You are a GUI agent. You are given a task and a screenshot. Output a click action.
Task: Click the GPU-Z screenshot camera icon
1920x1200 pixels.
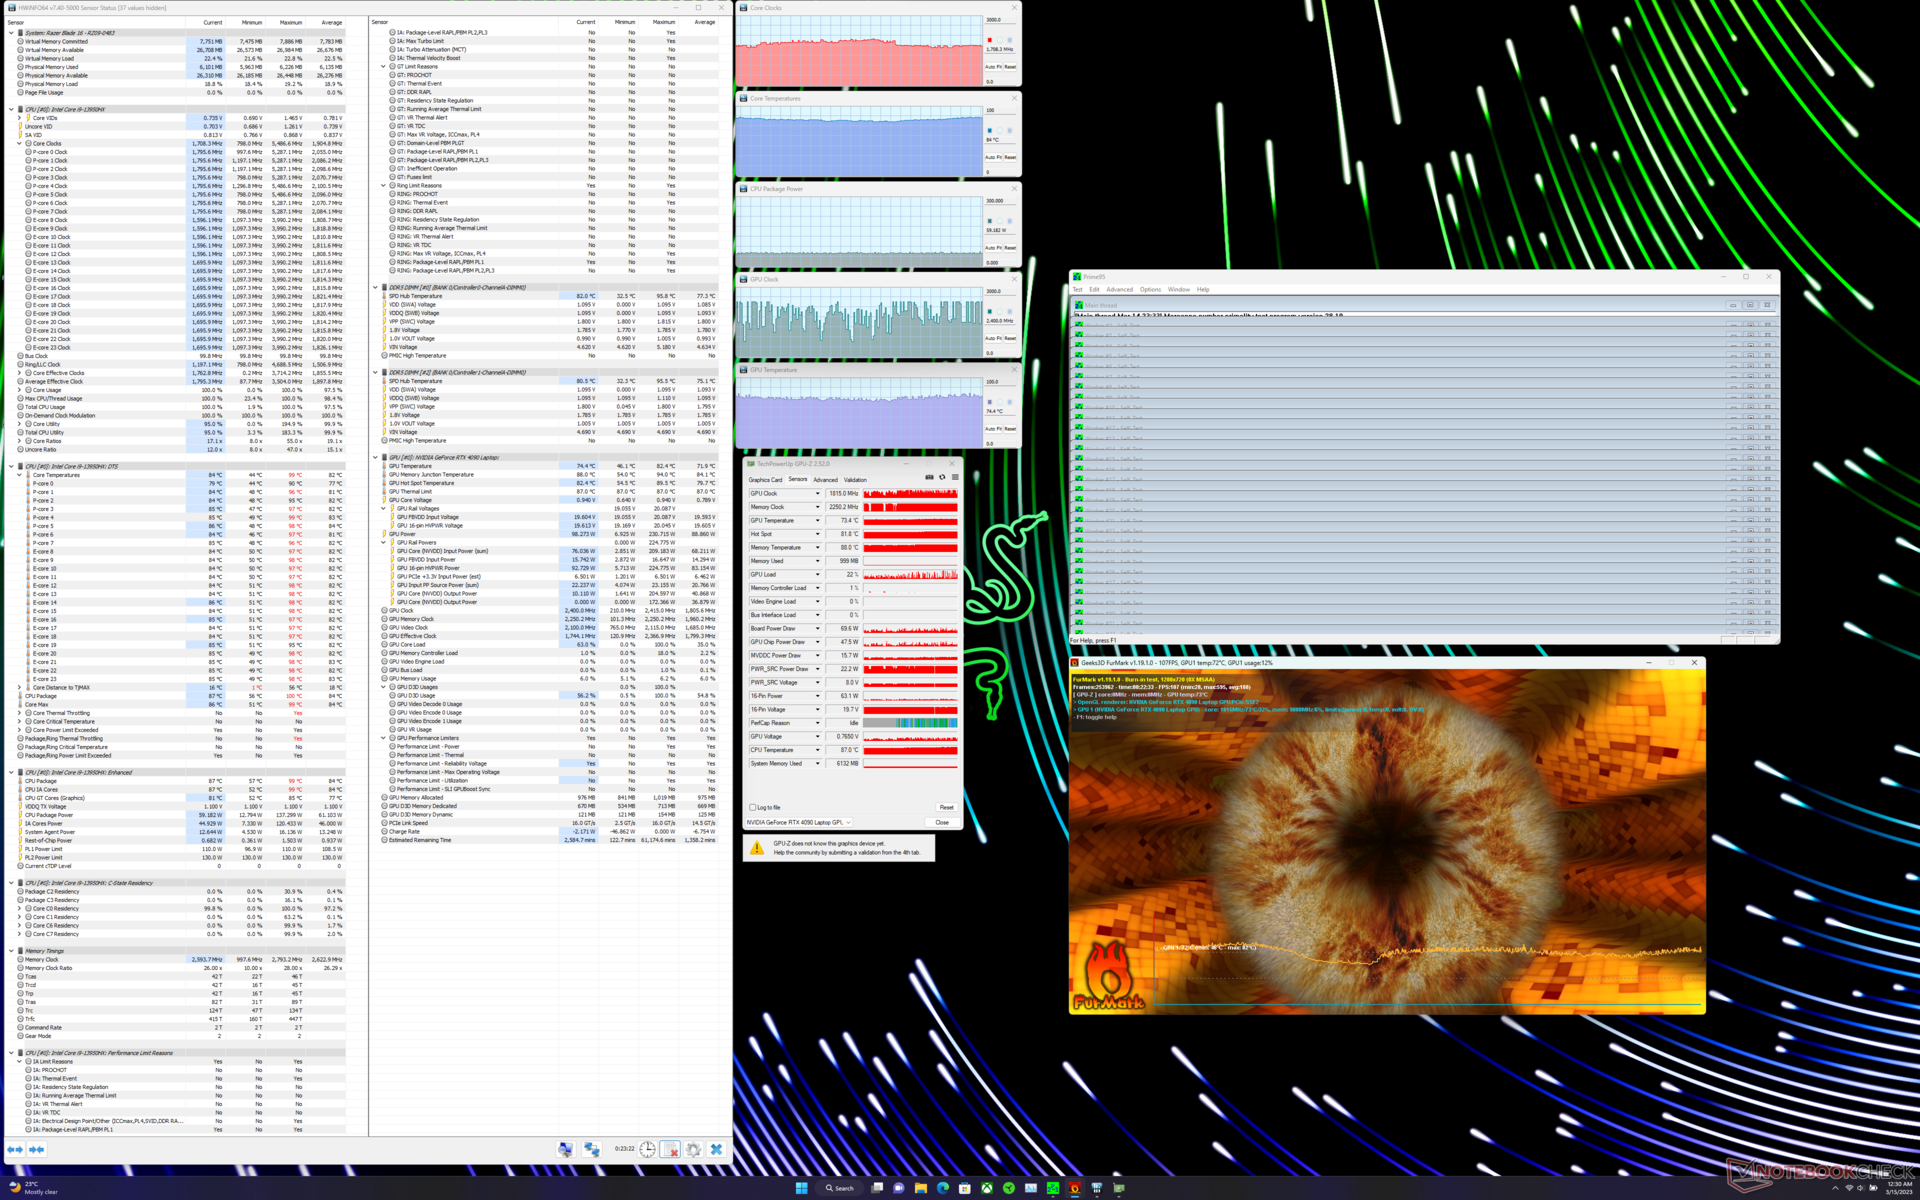click(929, 477)
